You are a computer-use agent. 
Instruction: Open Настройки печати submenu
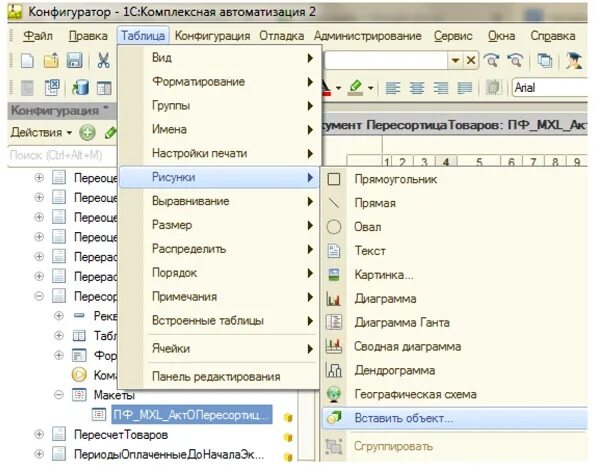[x=219, y=153]
